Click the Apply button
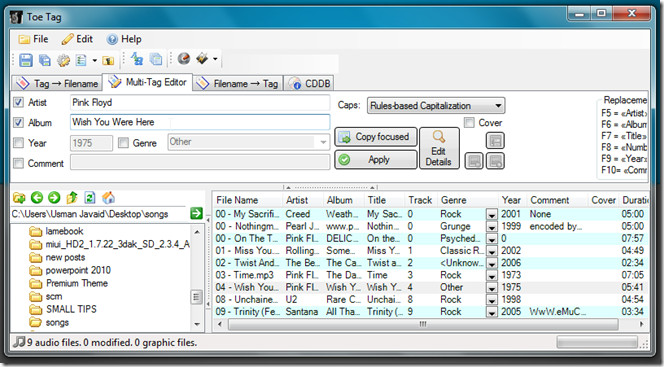The image size is (664, 367). pyautogui.click(x=376, y=160)
